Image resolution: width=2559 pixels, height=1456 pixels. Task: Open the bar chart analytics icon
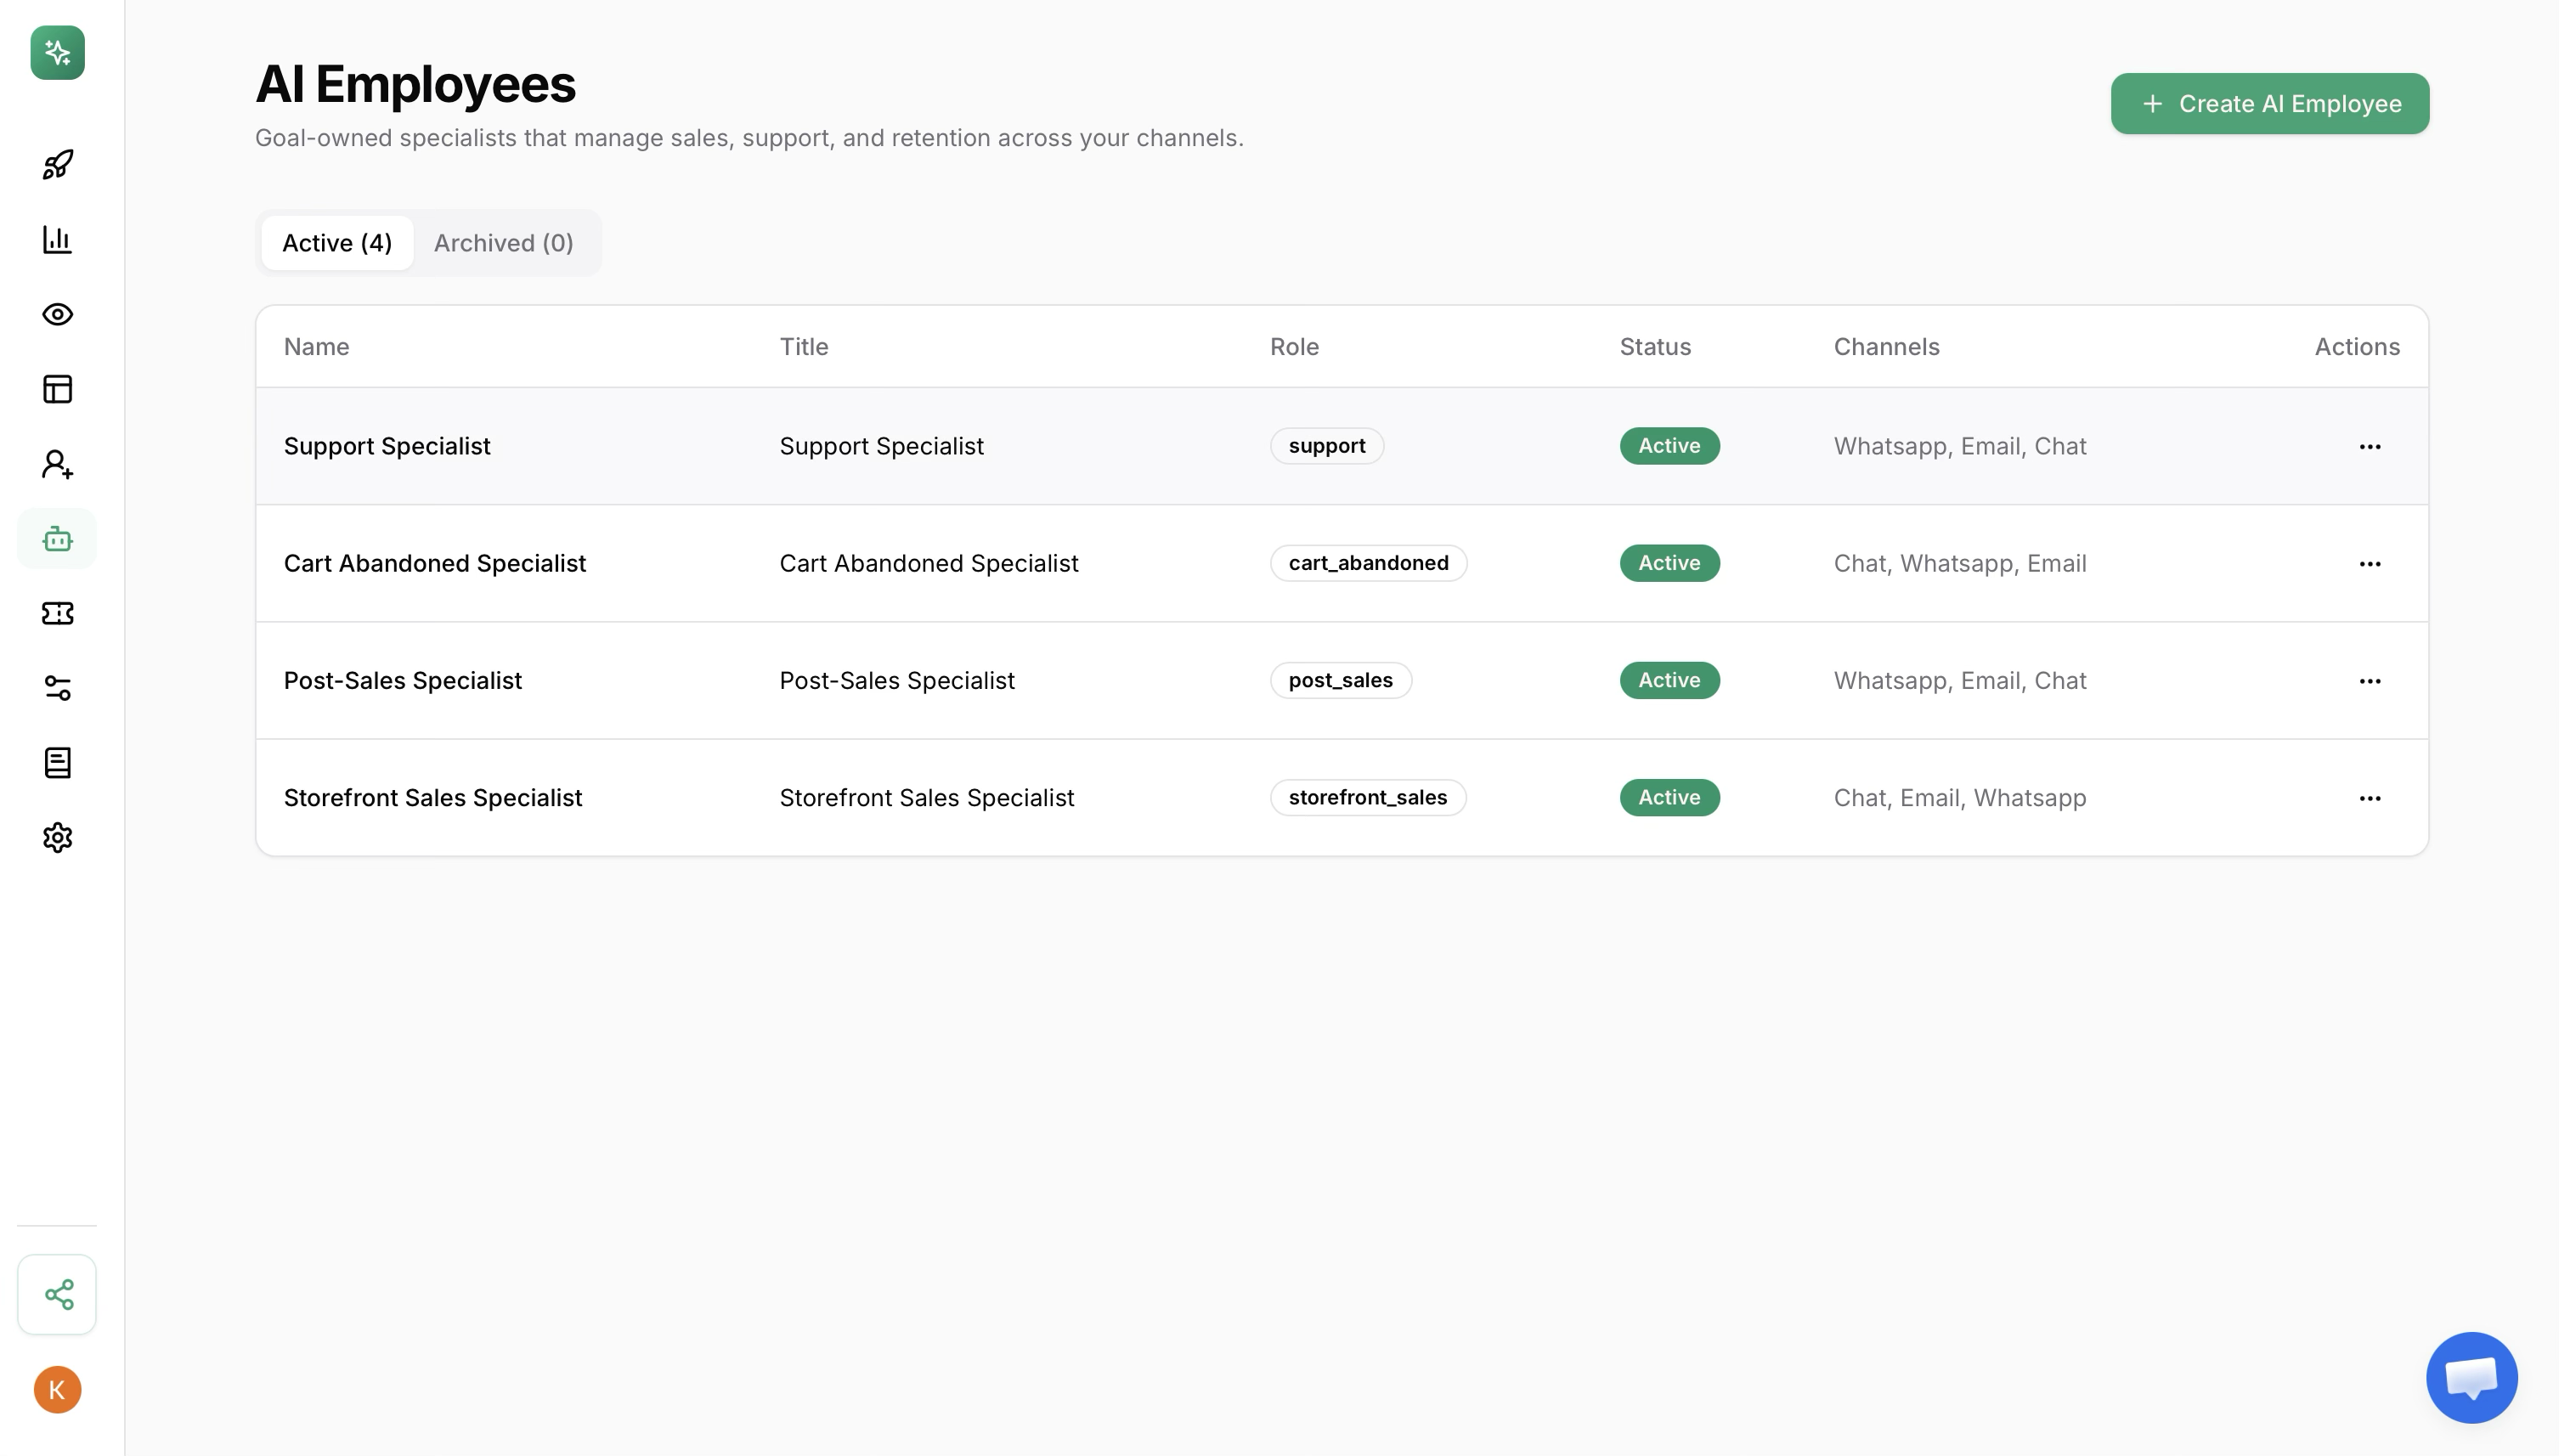(x=57, y=239)
